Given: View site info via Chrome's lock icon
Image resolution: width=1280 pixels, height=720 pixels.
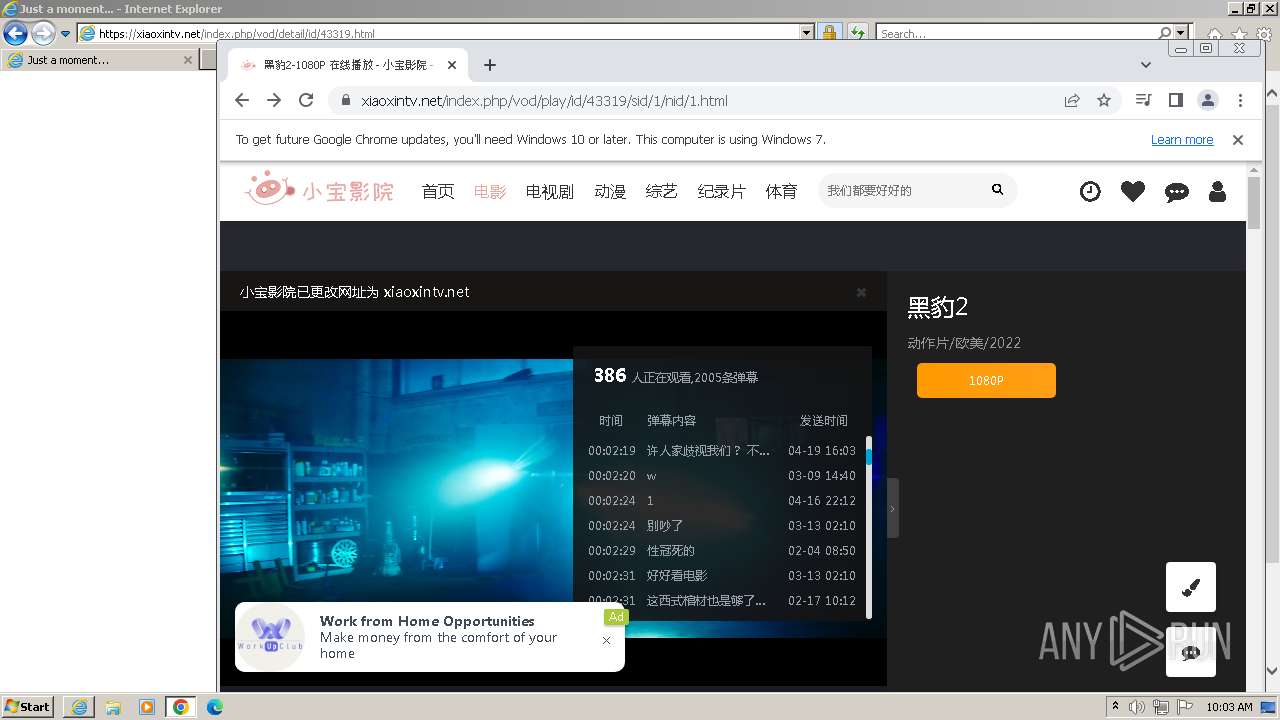Looking at the screenshot, I should 345,100.
